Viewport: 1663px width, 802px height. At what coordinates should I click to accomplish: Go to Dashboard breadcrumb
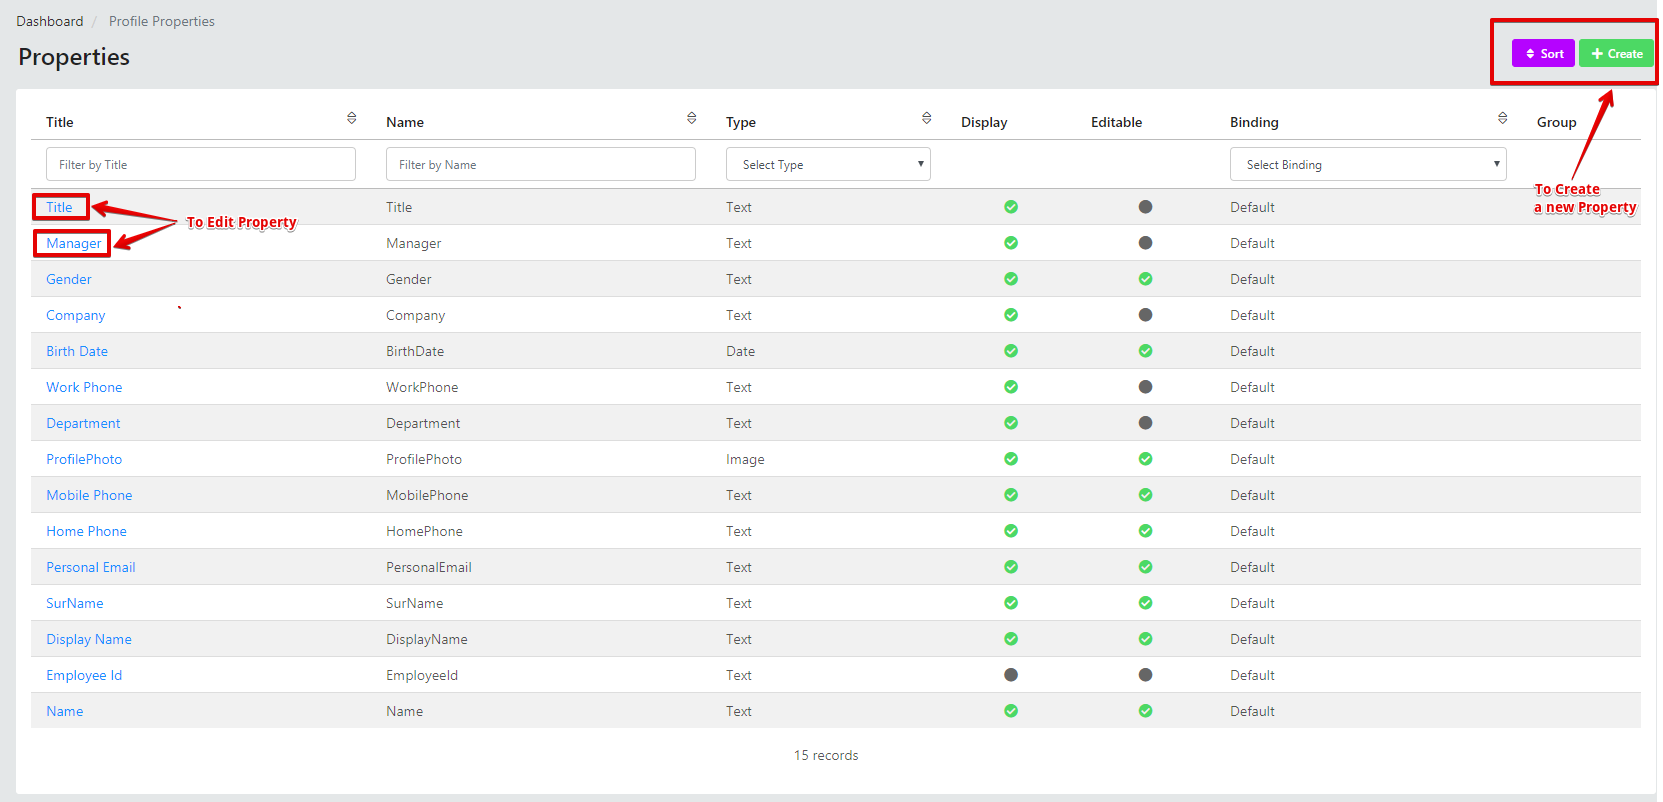click(x=50, y=21)
